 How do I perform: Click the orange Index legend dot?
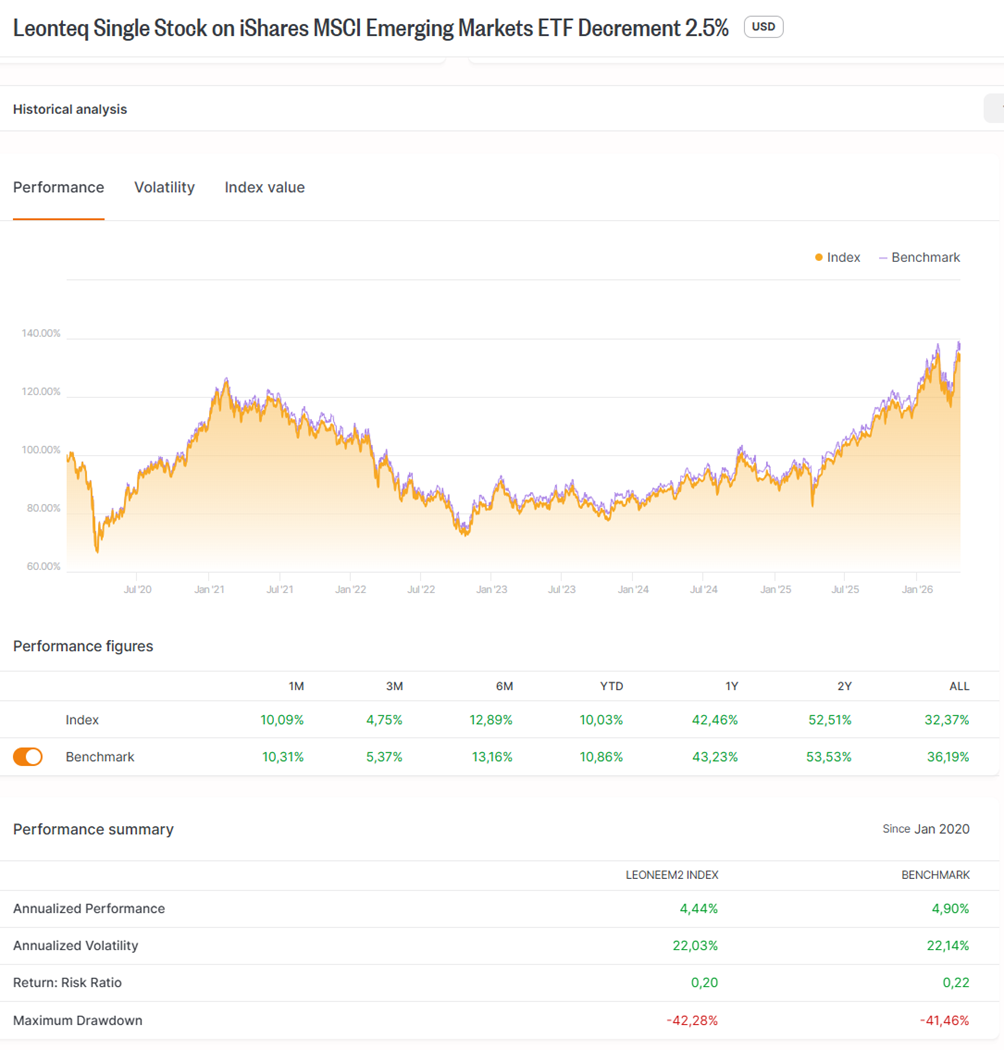(x=819, y=258)
